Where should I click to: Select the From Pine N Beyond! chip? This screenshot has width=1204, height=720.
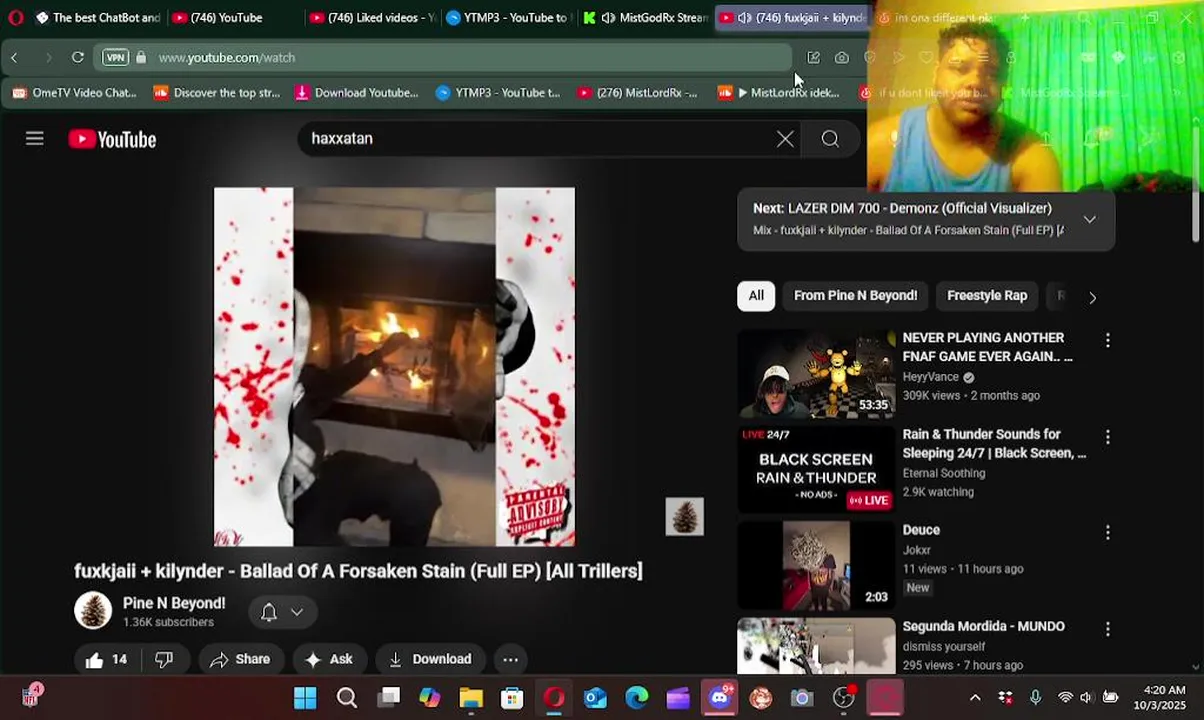[x=855, y=296]
